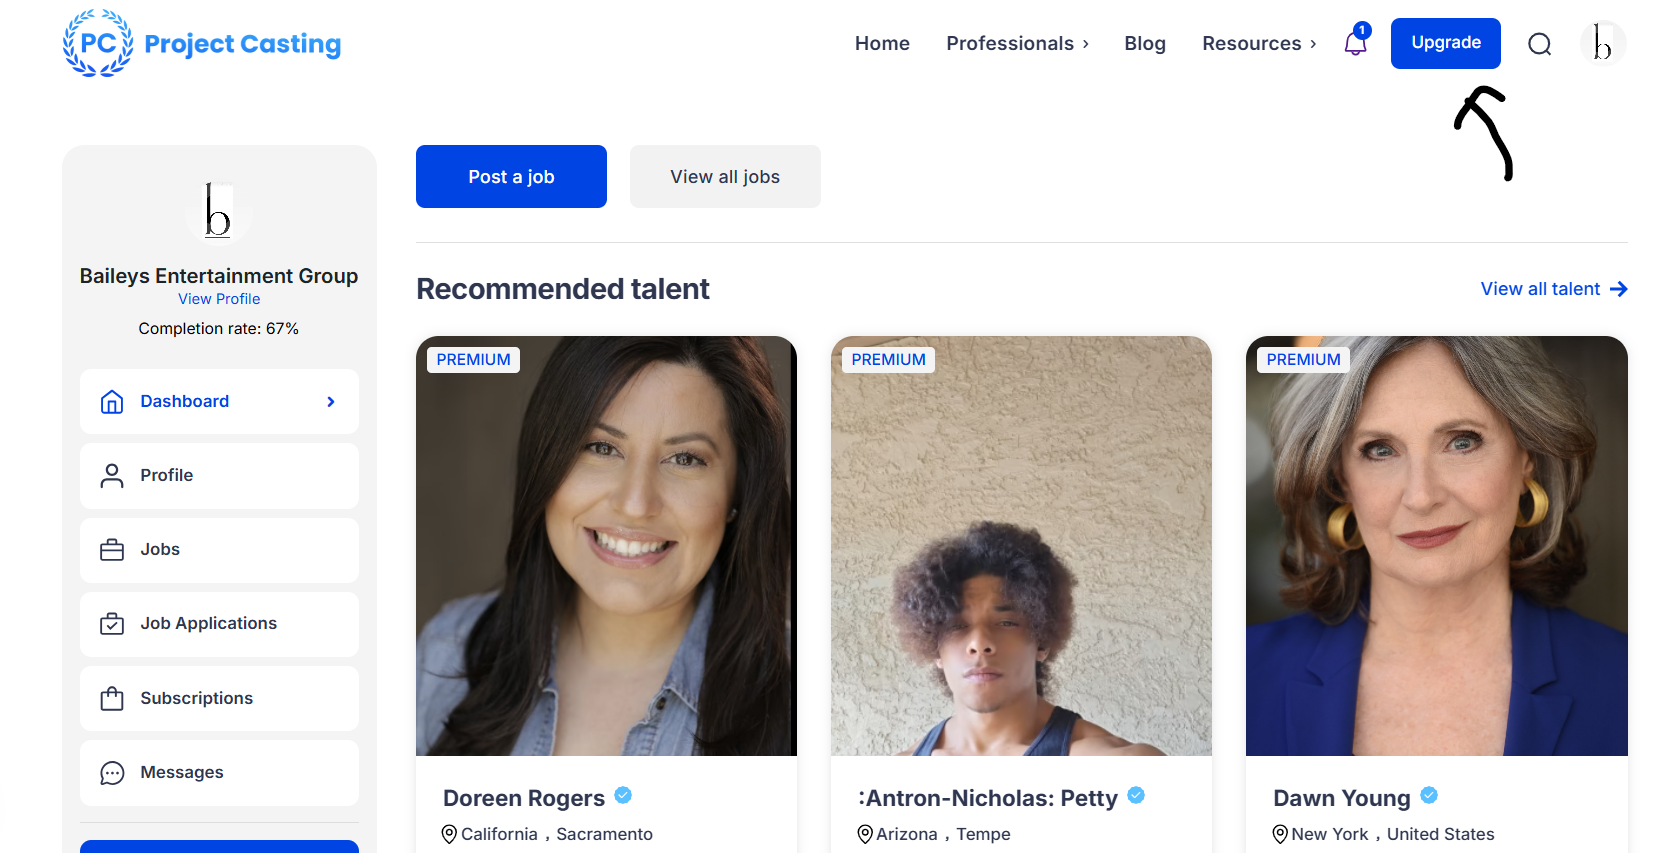Screen dimensions: 1653x853
Task: Click Dawn Young's verified badge
Action: (x=1429, y=795)
